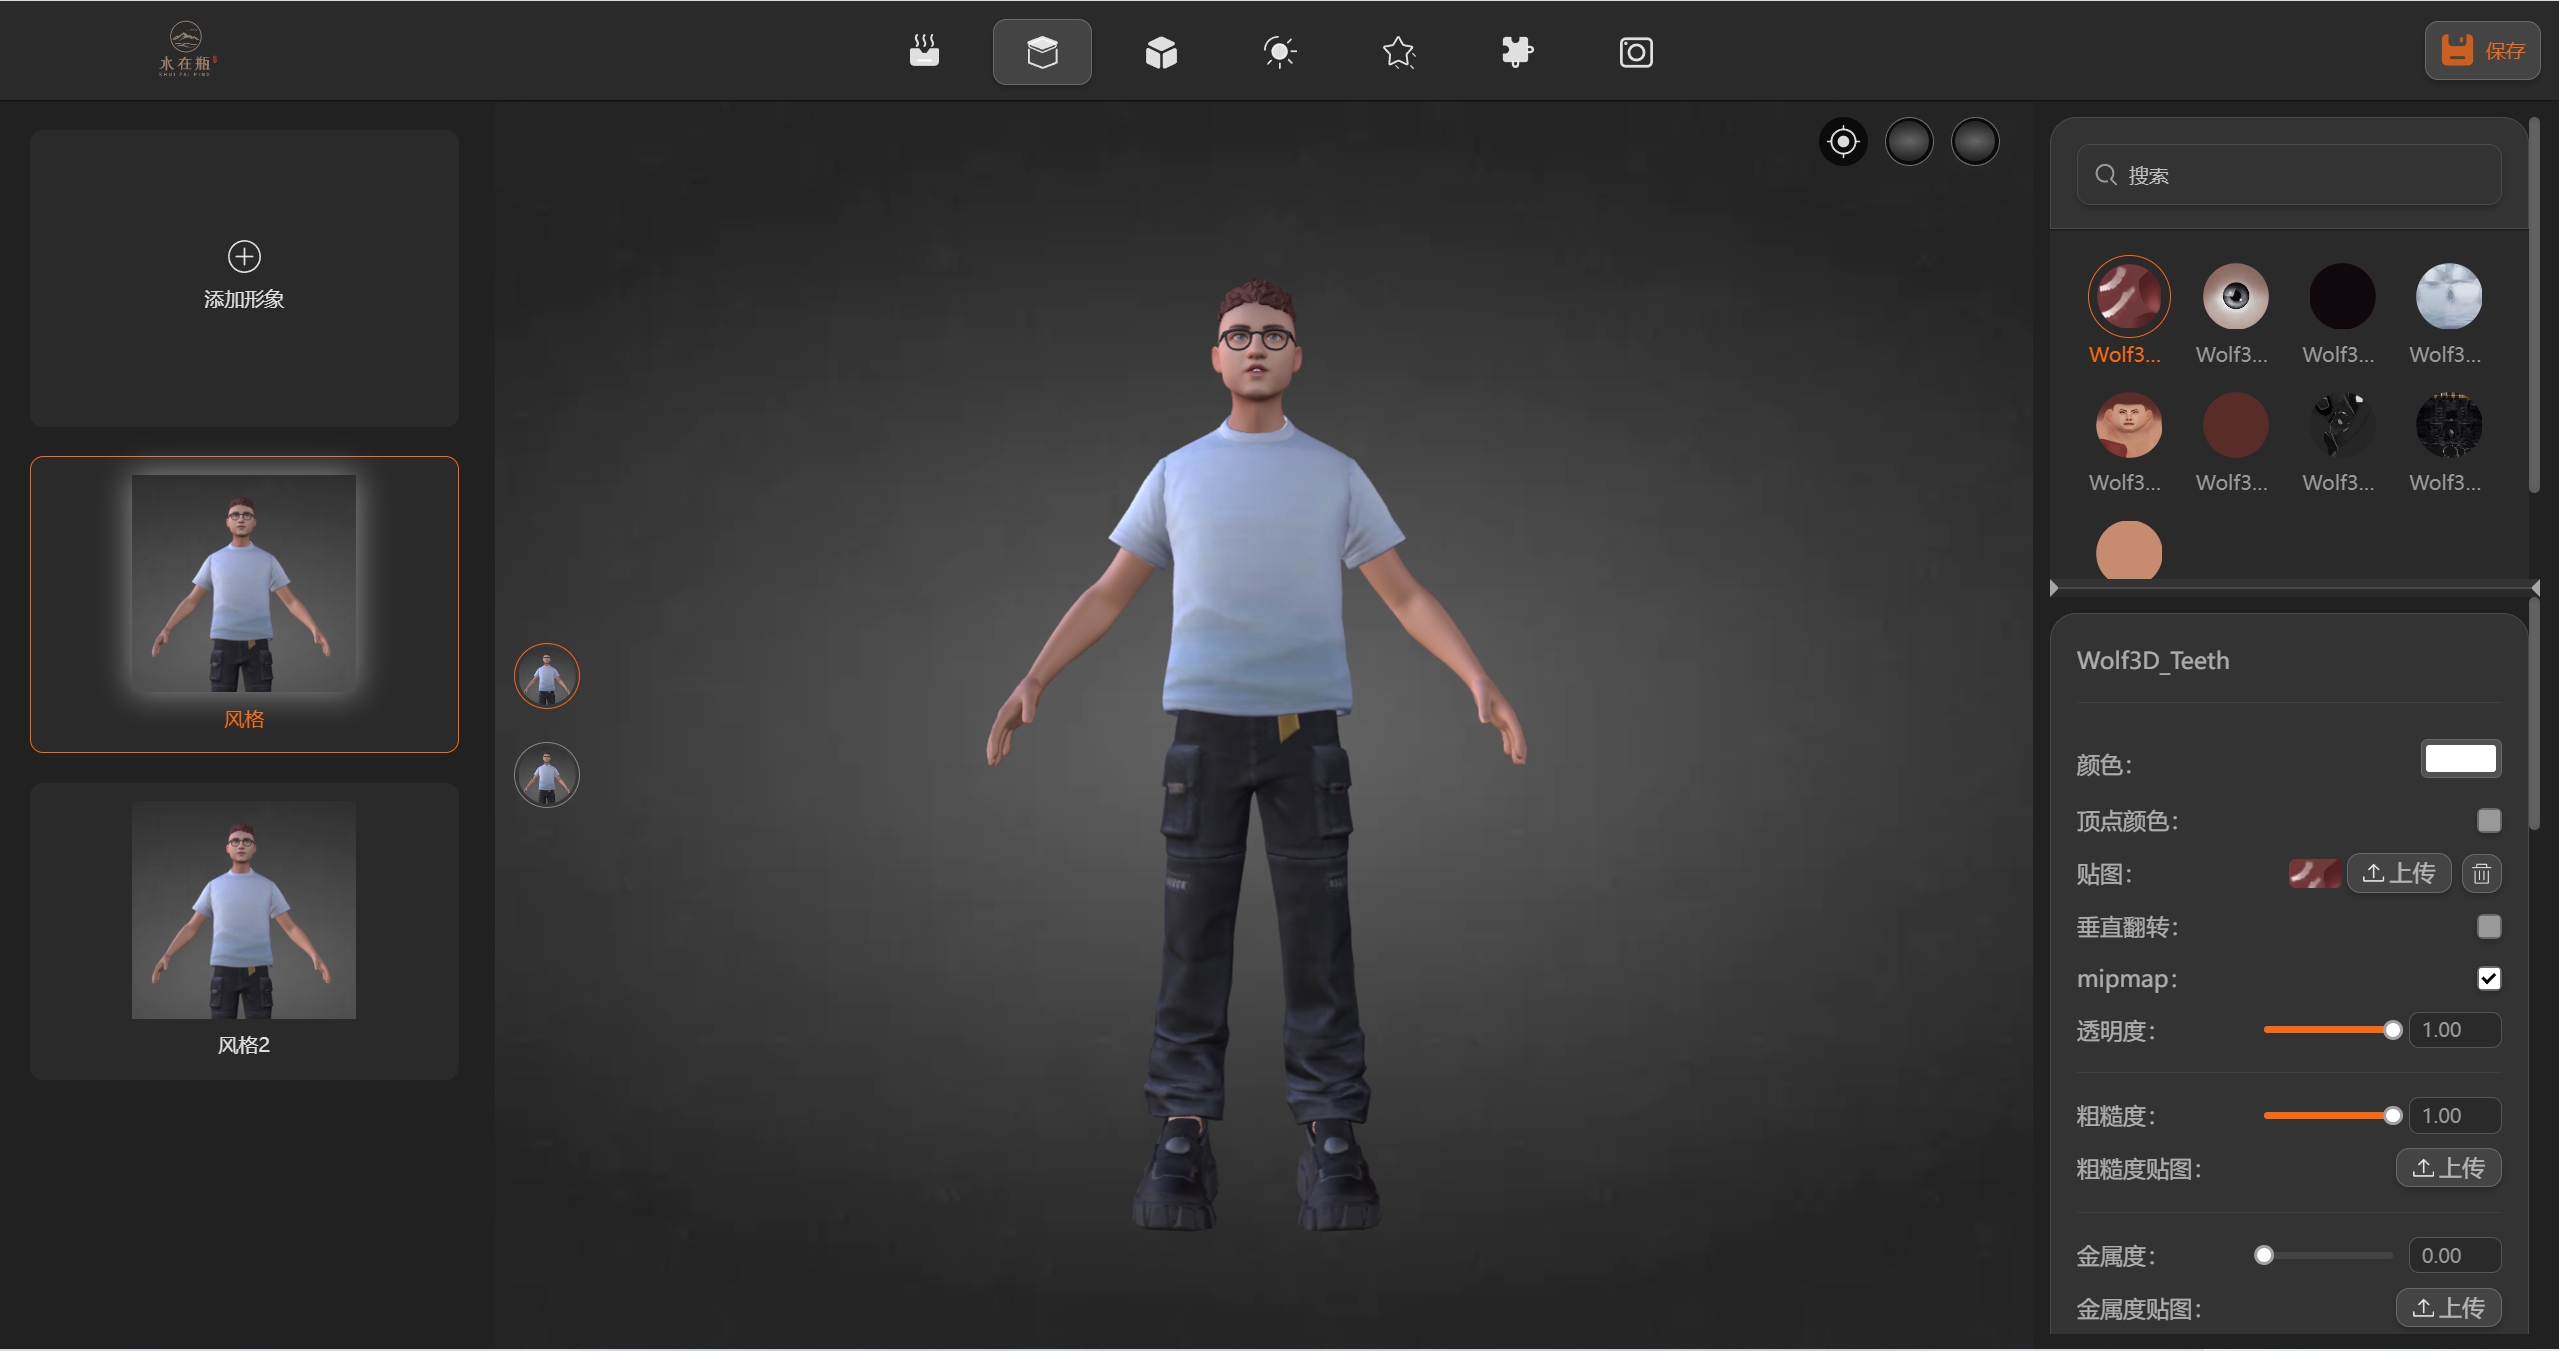Open the lighting sun toolbar tab

pos(1280,51)
